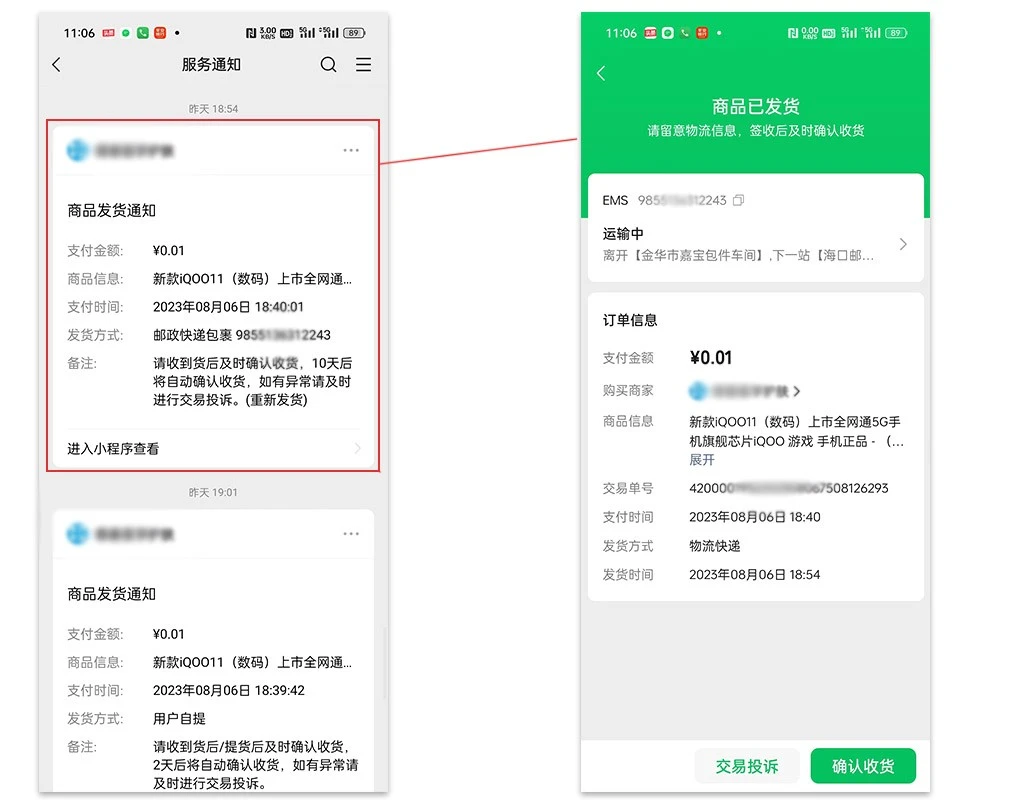1024x800 pixels.
Task: Tap the 商品发货通知 title dated 18:40:01
Action: point(112,210)
